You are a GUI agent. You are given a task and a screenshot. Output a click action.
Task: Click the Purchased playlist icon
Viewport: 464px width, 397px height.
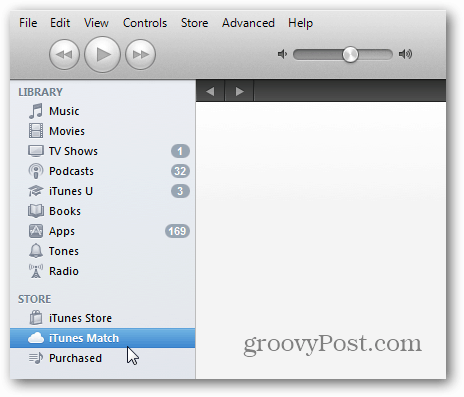(36, 358)
